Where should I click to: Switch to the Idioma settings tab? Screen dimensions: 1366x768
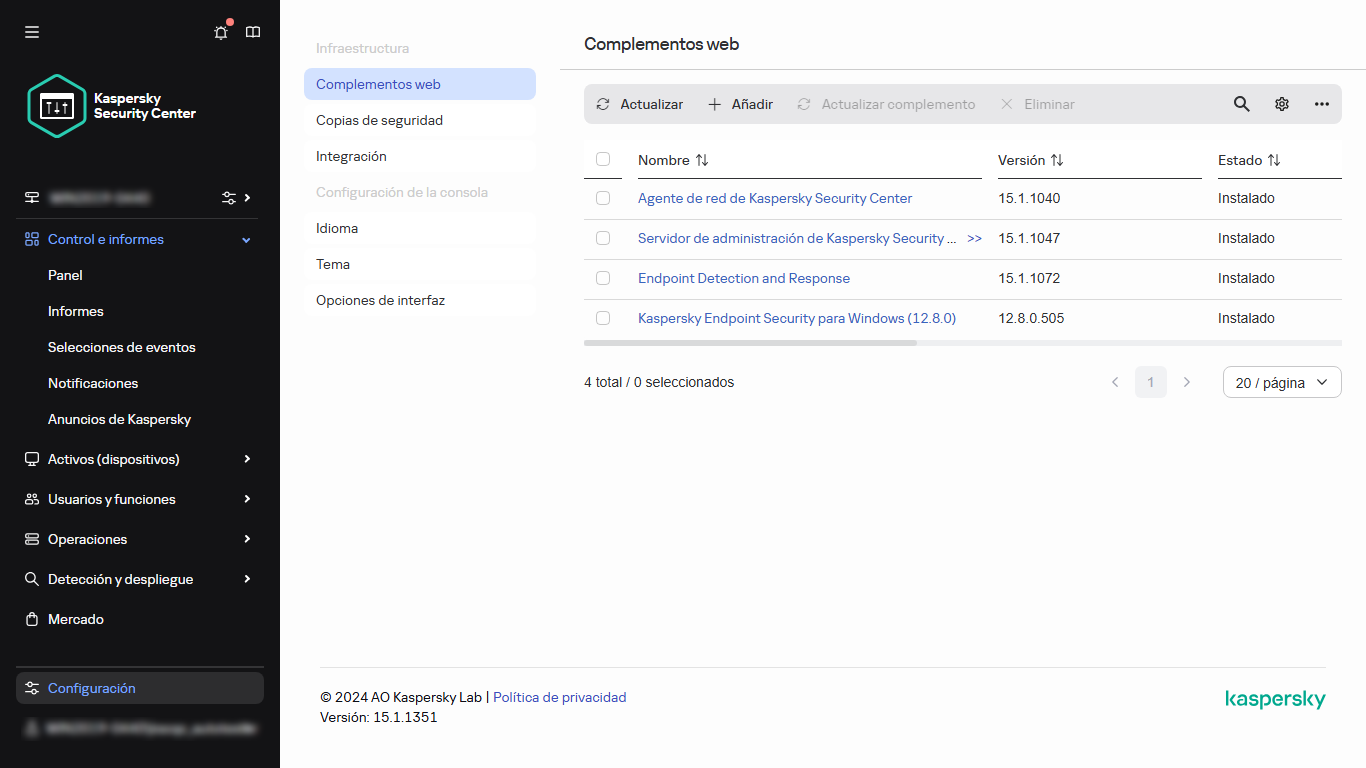click(x=337, y=228)
